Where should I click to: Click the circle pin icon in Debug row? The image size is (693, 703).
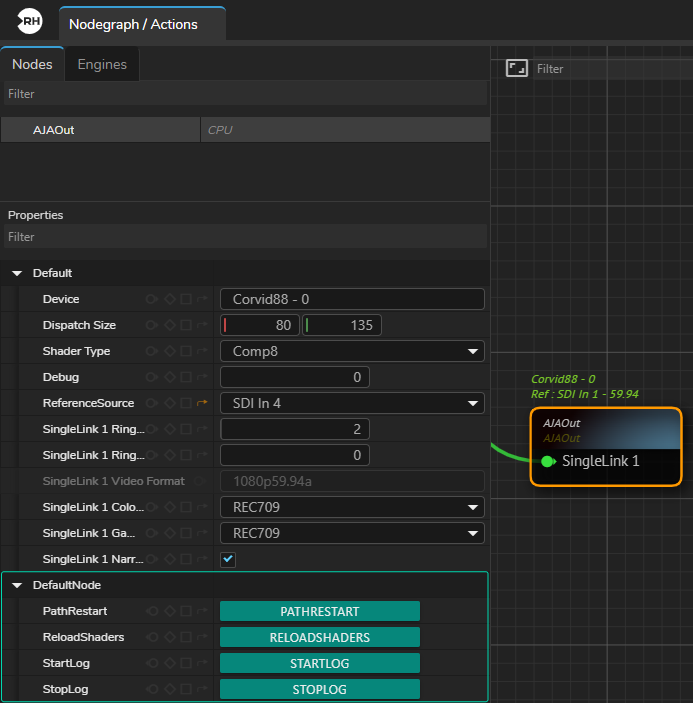click(152, 377)
